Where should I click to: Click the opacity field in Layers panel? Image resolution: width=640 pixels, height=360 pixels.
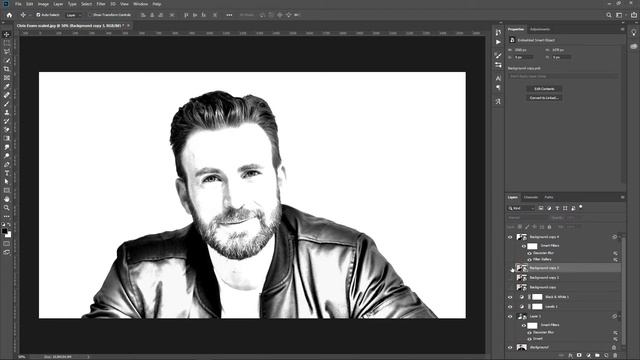(x=573, y=218)
